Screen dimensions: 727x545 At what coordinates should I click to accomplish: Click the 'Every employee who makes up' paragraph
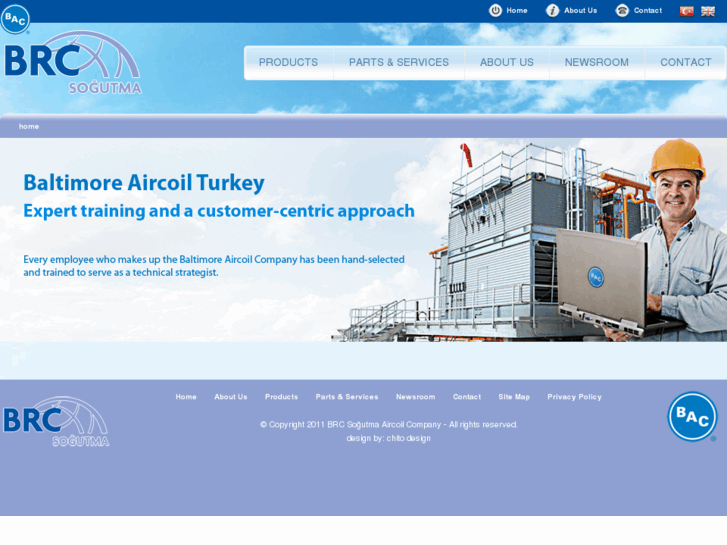coord(214,266)
